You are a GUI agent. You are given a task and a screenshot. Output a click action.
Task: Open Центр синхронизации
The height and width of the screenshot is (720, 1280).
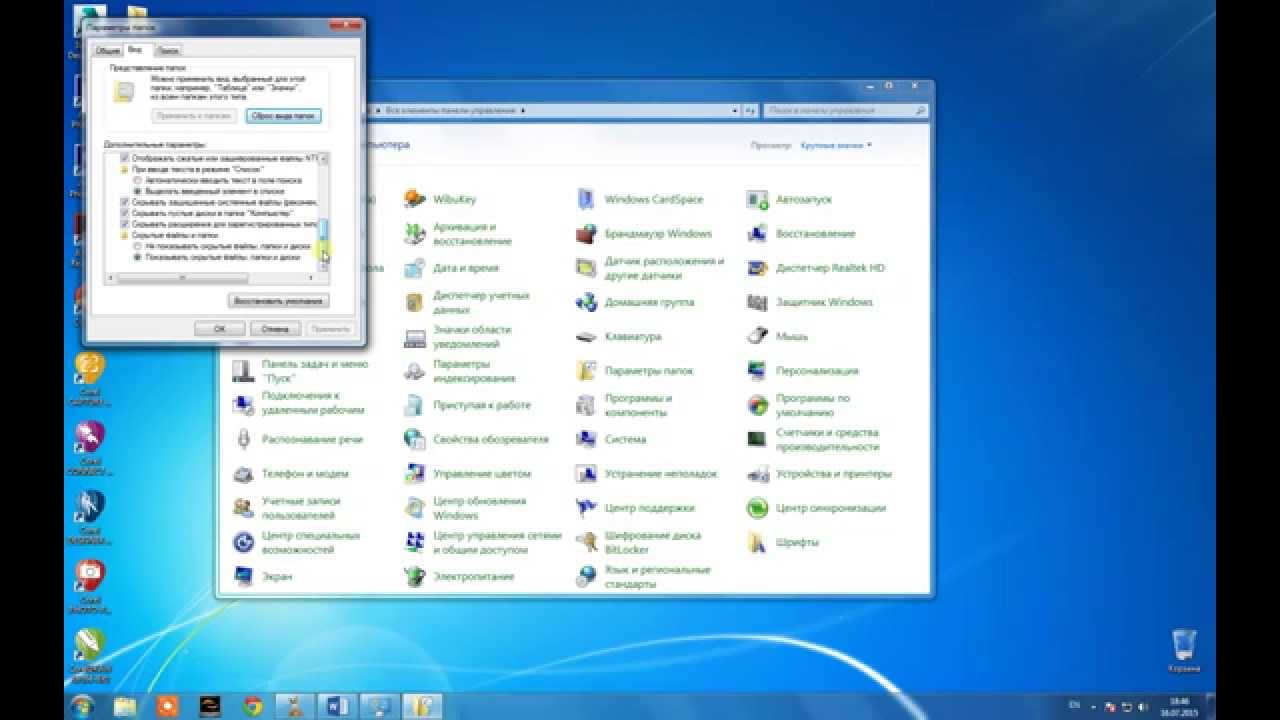(817, 508)
